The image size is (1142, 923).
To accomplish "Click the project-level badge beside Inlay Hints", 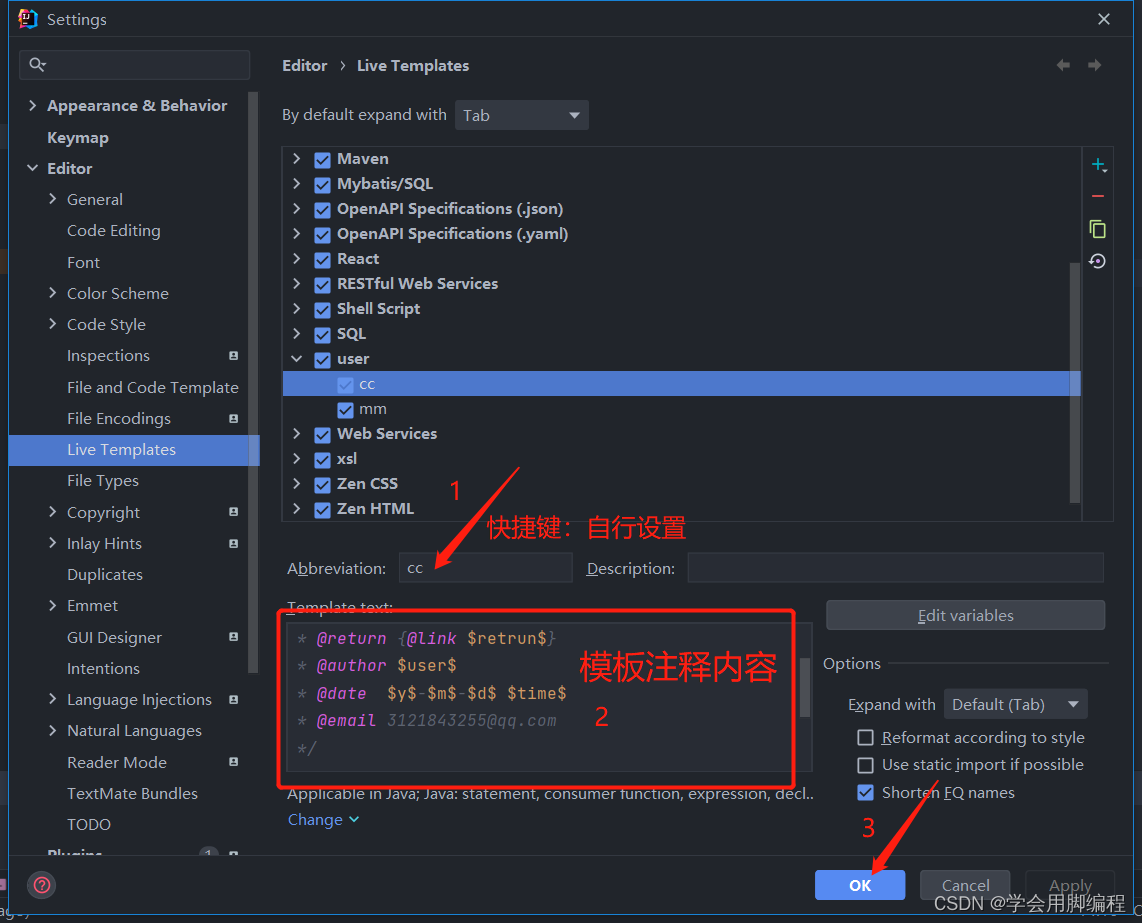I will click(233, 543).
